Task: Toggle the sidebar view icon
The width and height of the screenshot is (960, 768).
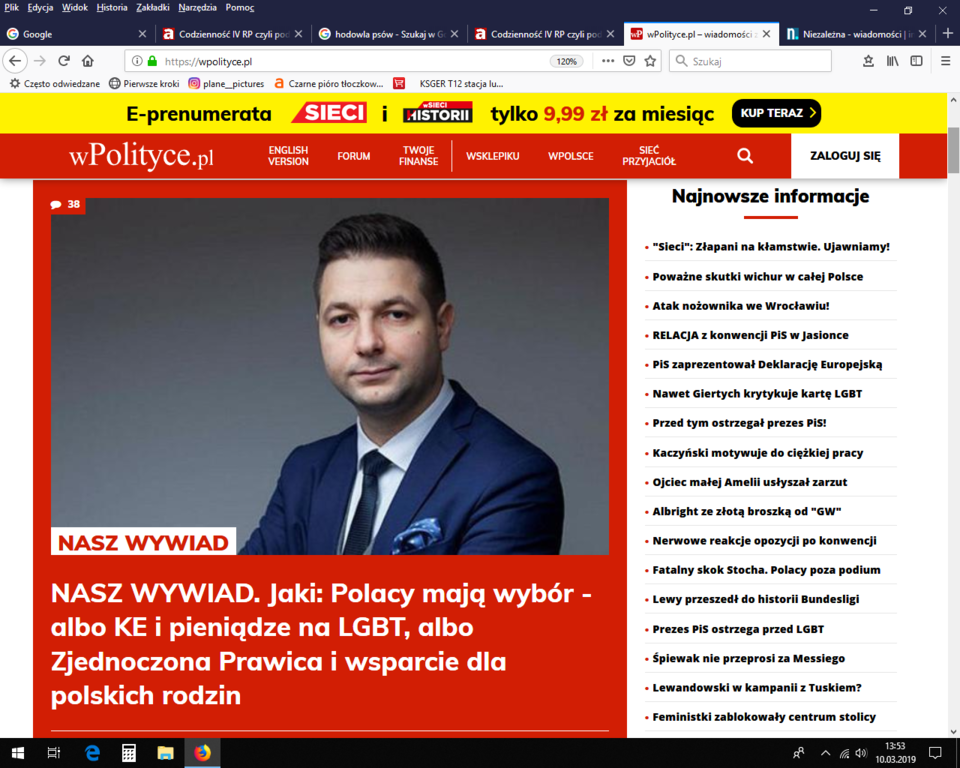Action: pos(916,61)
